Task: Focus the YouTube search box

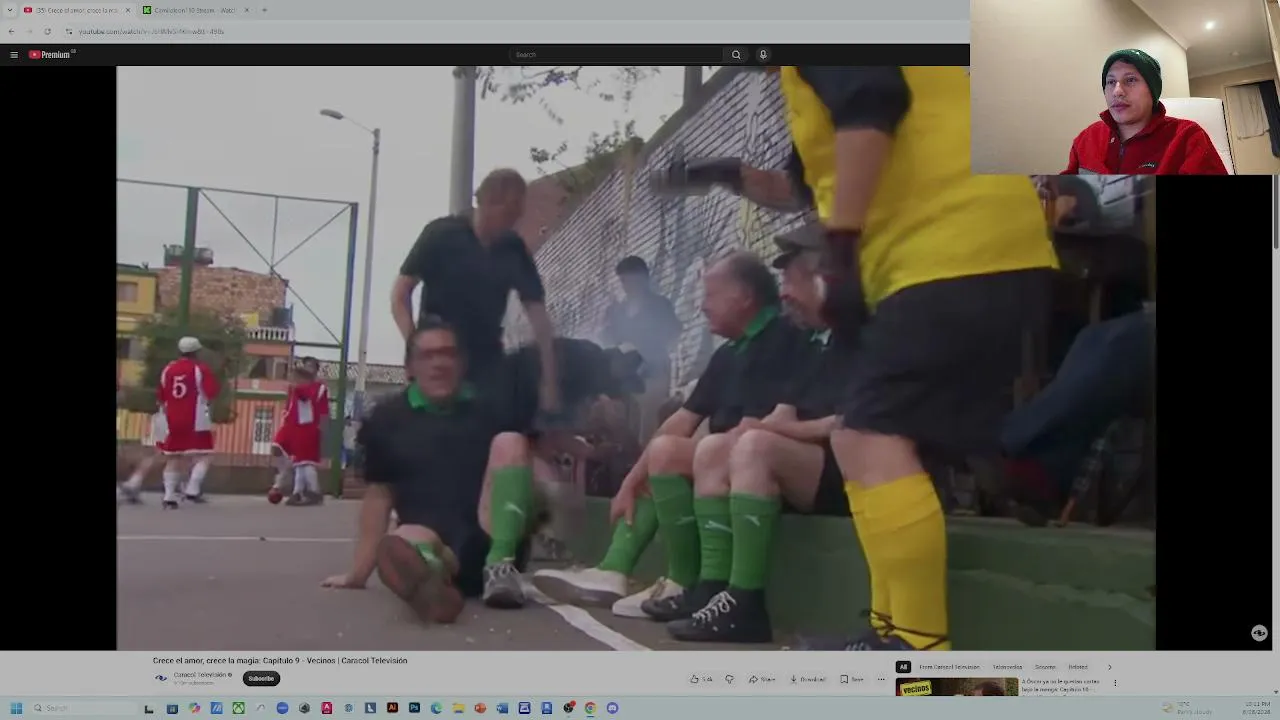Action: pyautogui.click(x=616, y=55)
